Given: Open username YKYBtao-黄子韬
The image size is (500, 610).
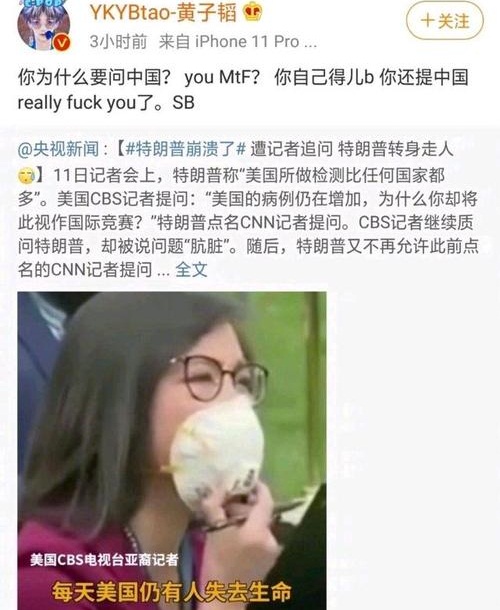Looking at the screenshot, I should pyautogui.click(x=163, y=12).
